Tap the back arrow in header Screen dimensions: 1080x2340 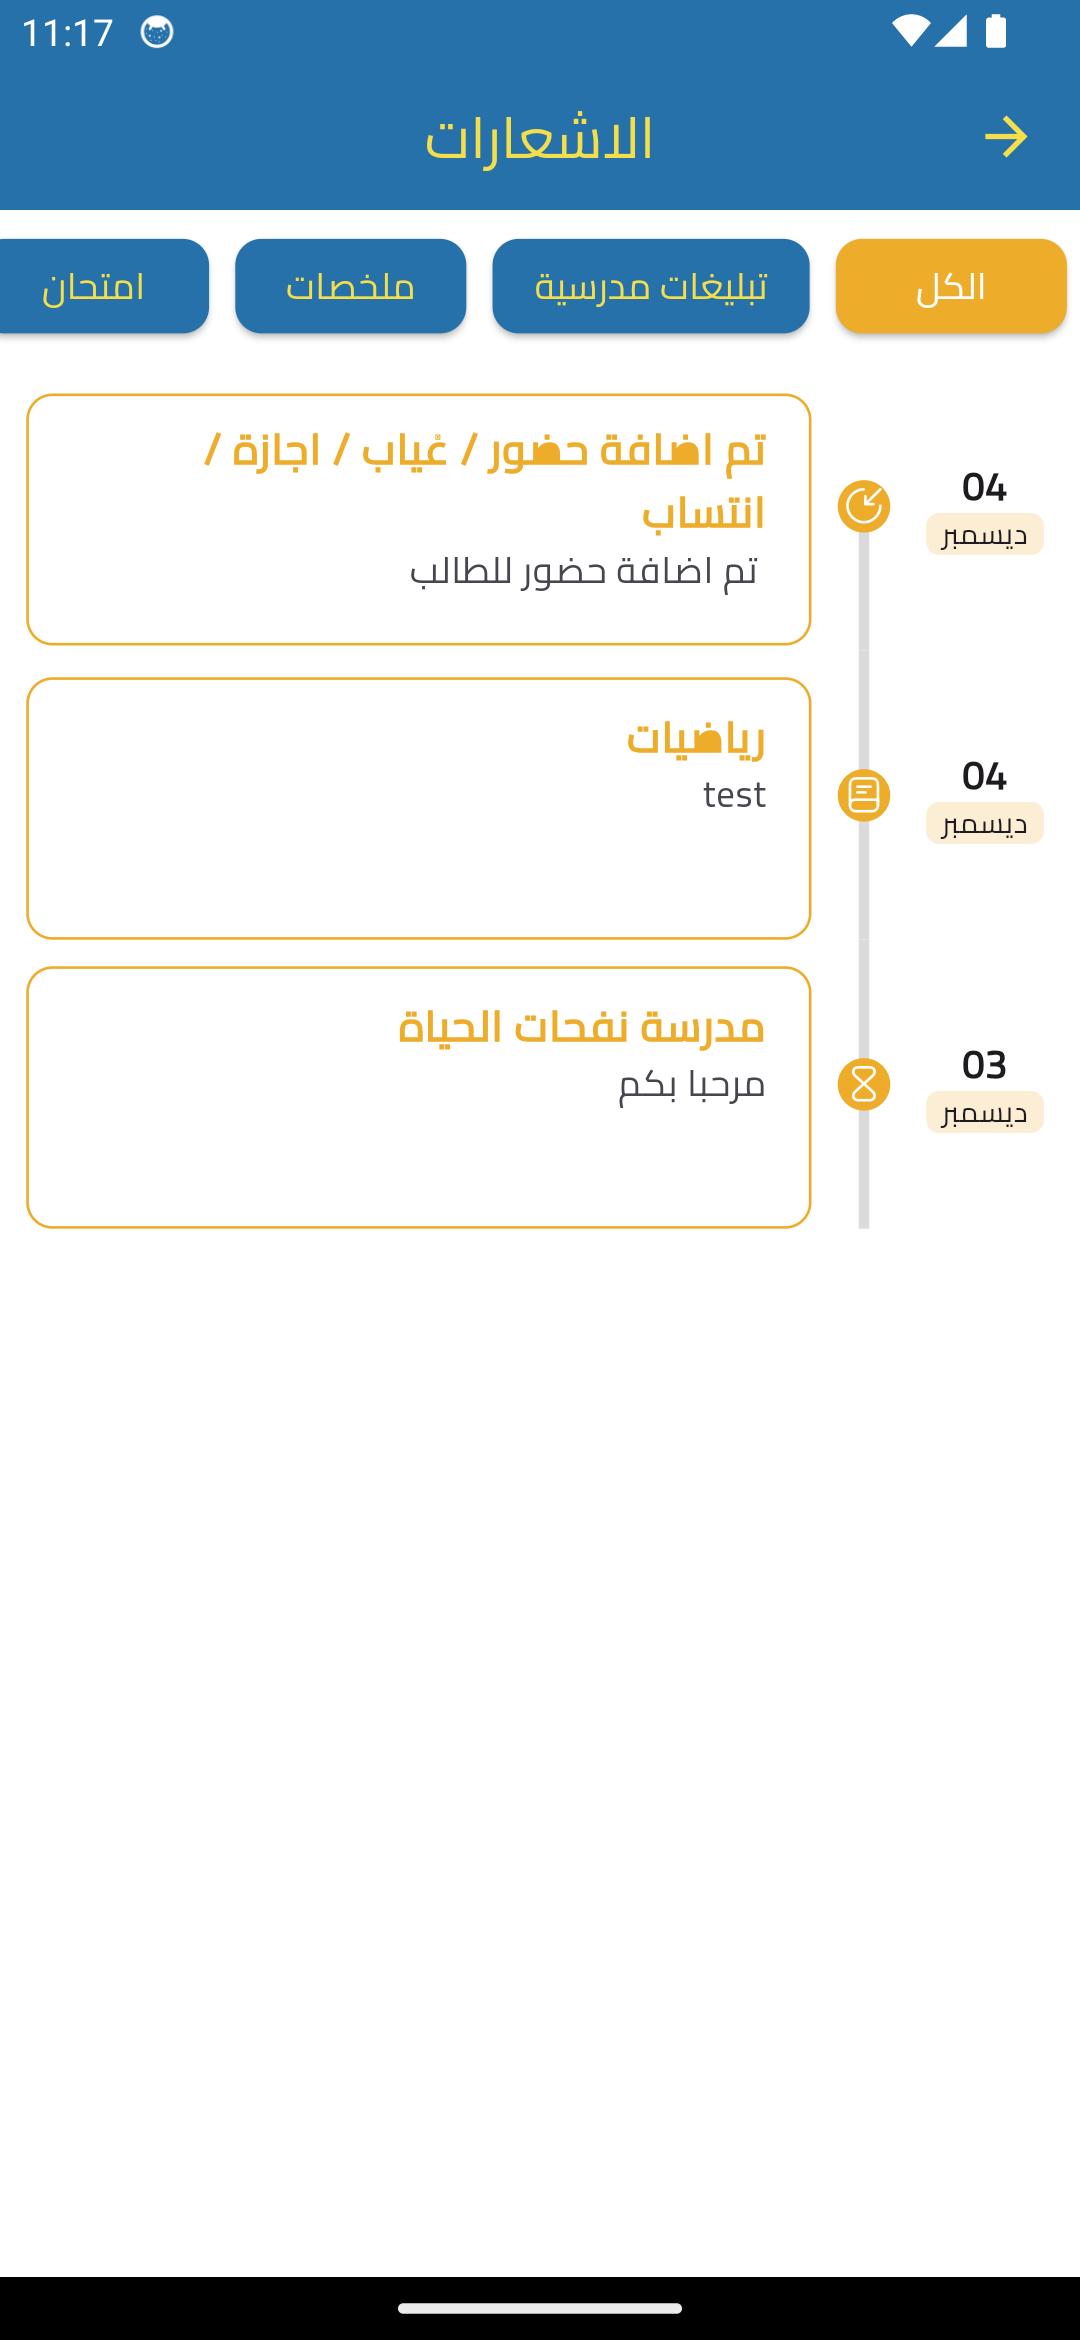[1005, 137]
